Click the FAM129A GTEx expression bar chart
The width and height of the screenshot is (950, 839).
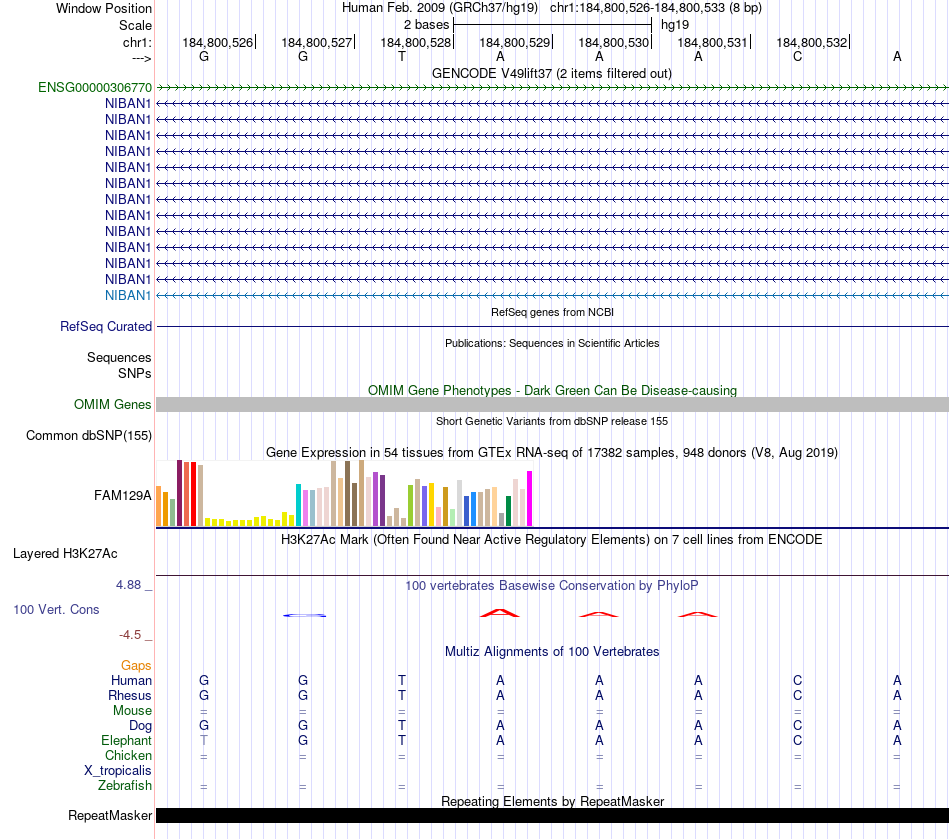pyautogui.click(x=344, y=493)
